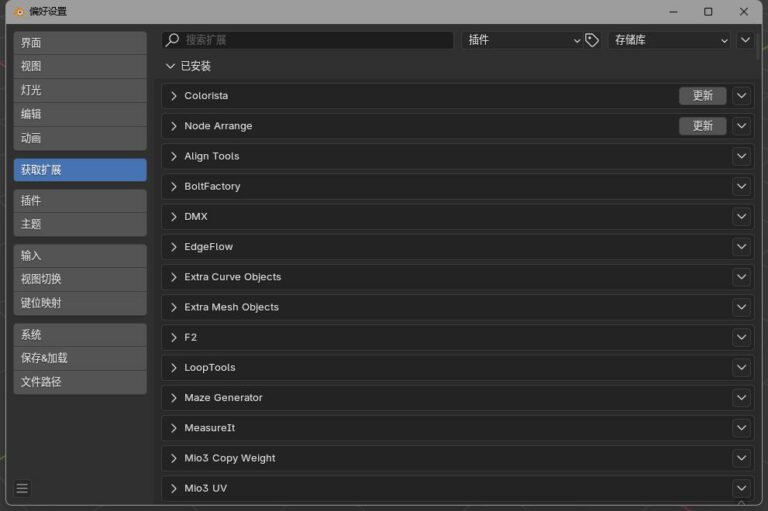
Task: Expand the MeasureIt entry
Action: tap(173, 428)
